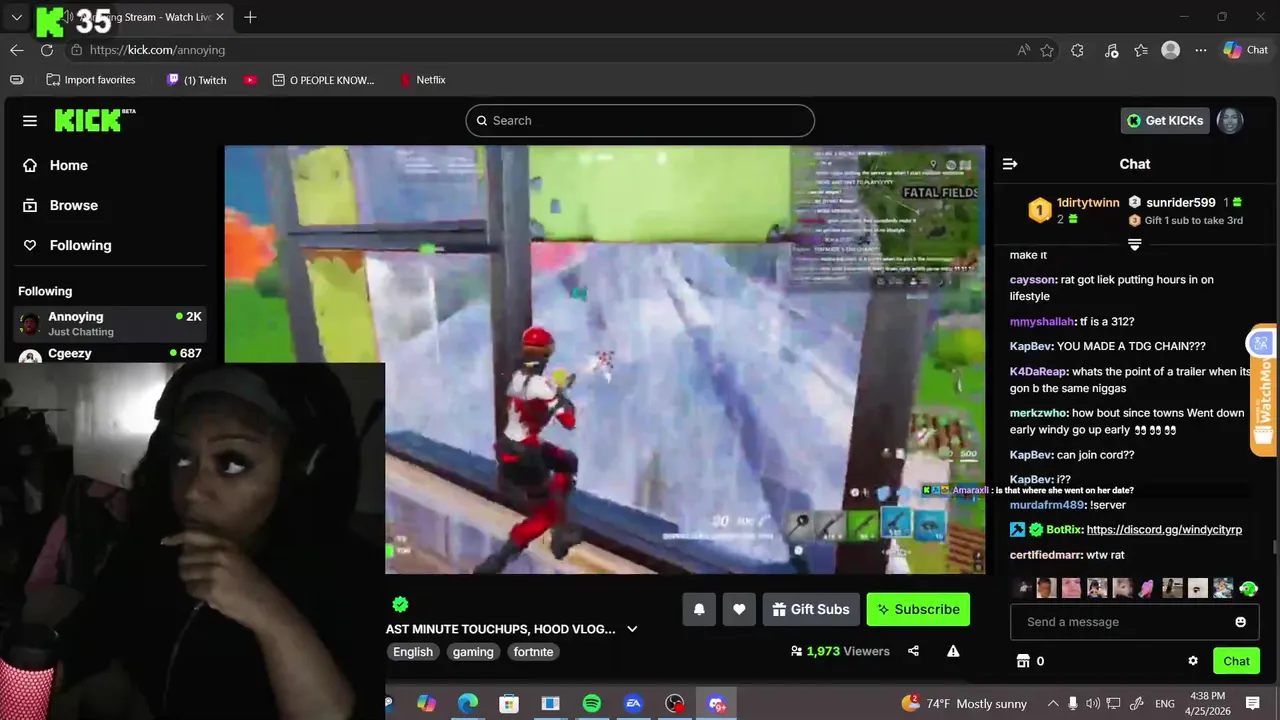The height and width of the screenshot is (720, 1280).
Task: Click the BotRix username in chat
Action: (1064, 530)
